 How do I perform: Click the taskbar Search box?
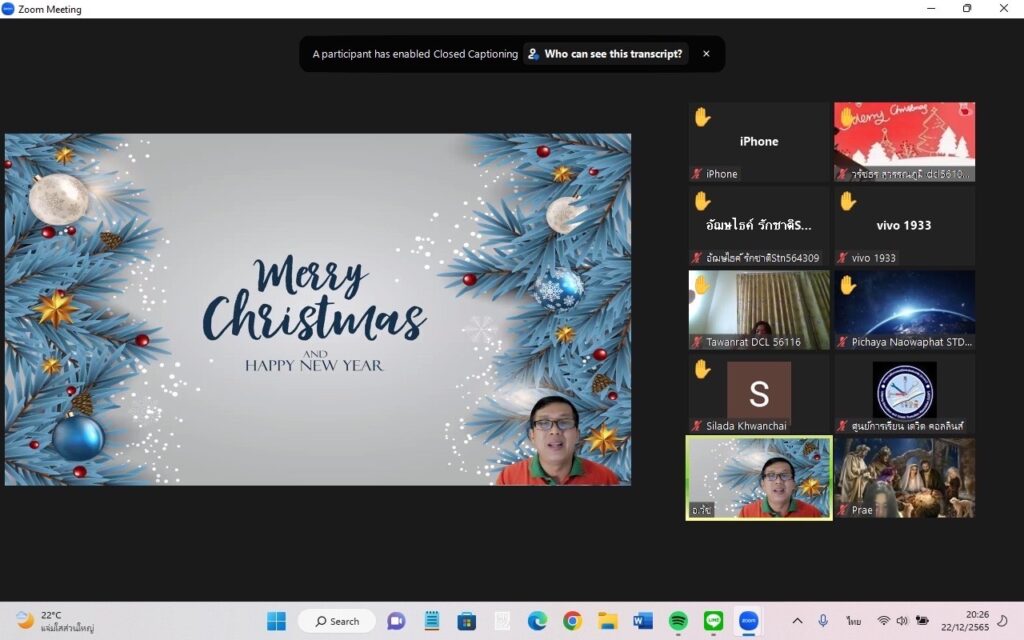337,621
